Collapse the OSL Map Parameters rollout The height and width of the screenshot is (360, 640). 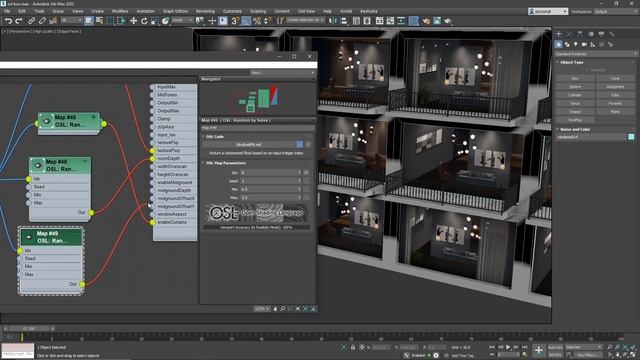pyautogui.click(x=225, y=163)
